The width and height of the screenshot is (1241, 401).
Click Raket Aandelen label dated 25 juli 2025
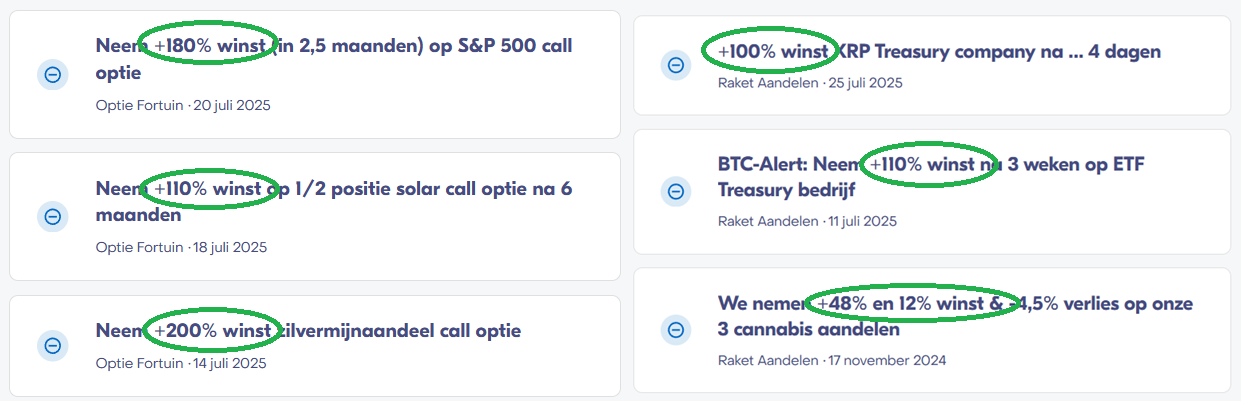(768, 83)
